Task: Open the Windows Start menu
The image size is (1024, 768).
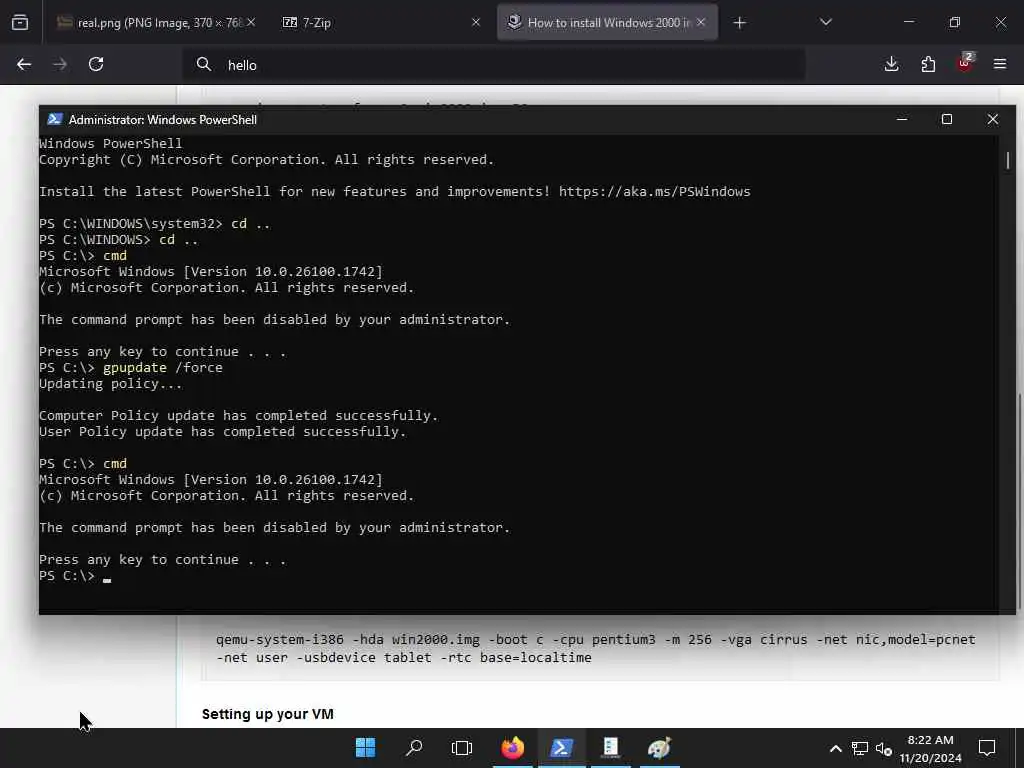Action: pos(366,748)
